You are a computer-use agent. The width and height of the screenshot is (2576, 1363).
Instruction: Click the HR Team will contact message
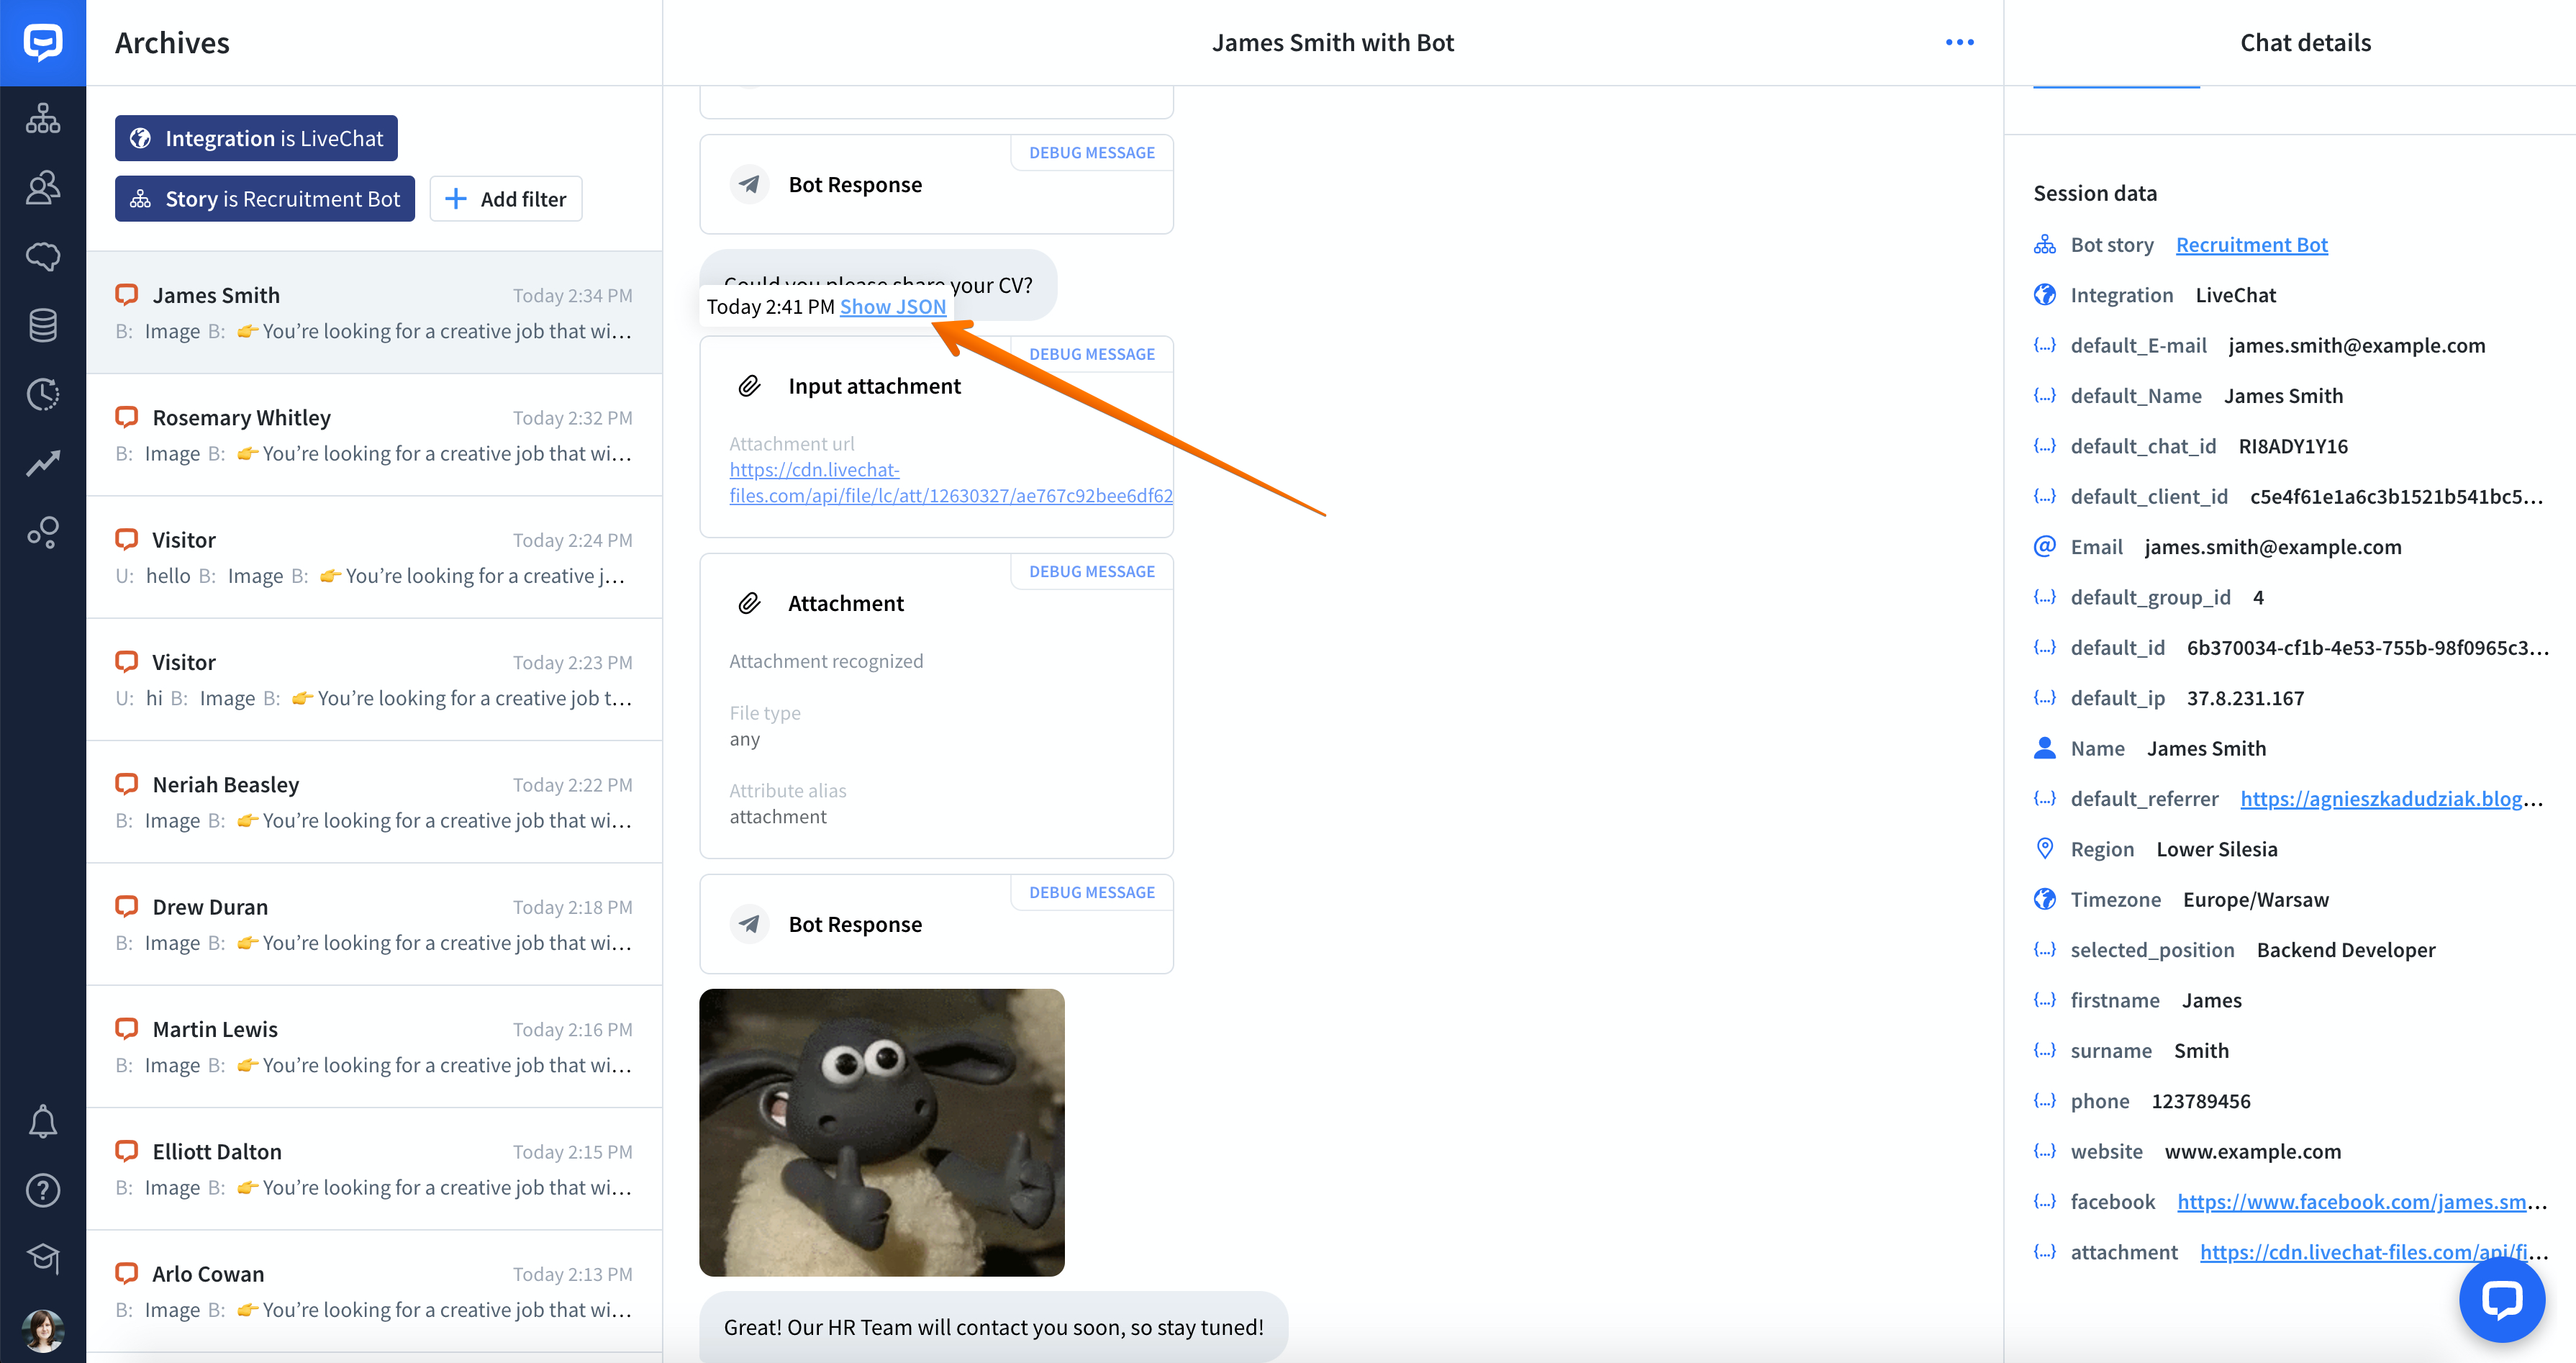(993, 1327)
